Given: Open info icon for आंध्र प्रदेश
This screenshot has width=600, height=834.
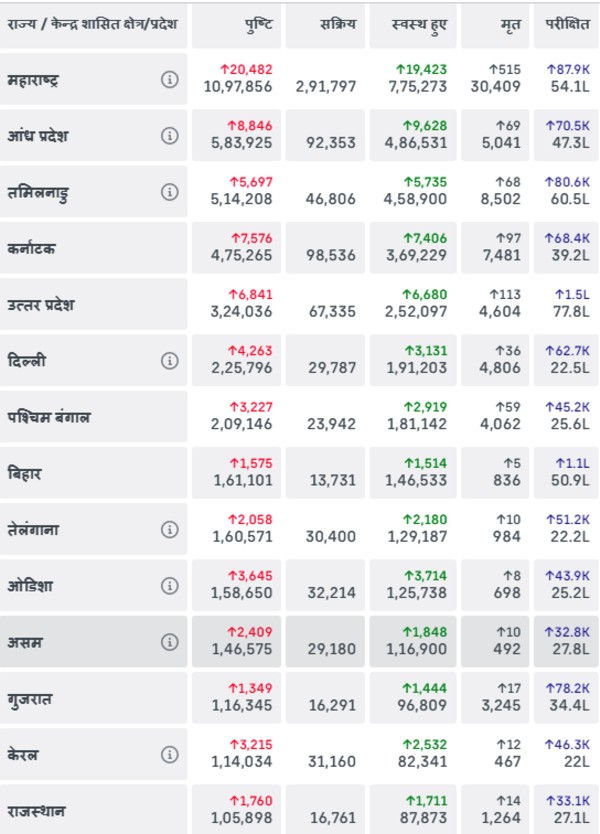Looking at the screenshot, I should click(169, 136).
